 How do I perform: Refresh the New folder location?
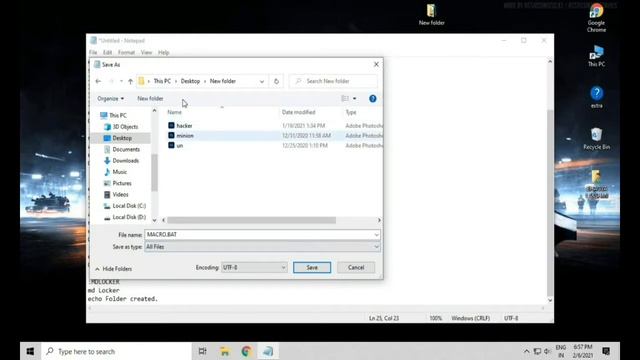point(276,81)
